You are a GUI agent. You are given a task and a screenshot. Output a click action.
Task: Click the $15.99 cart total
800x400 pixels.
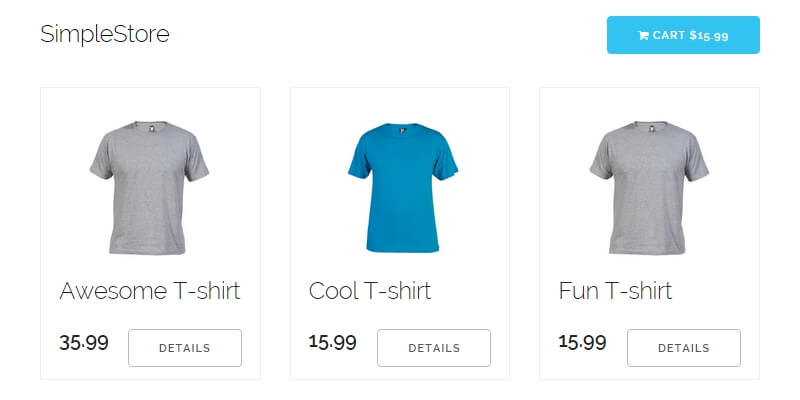(709, 35)
